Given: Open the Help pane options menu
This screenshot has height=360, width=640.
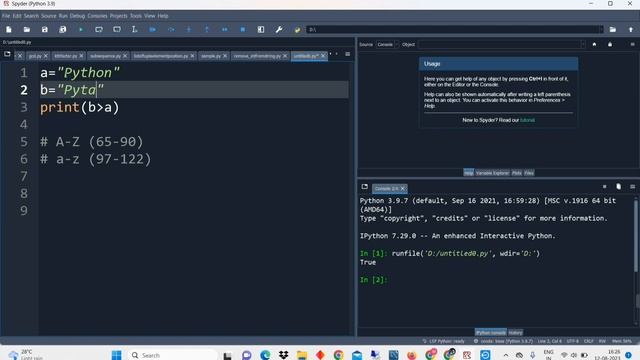Looking at the screenshot, I should (x=632, y=44).
